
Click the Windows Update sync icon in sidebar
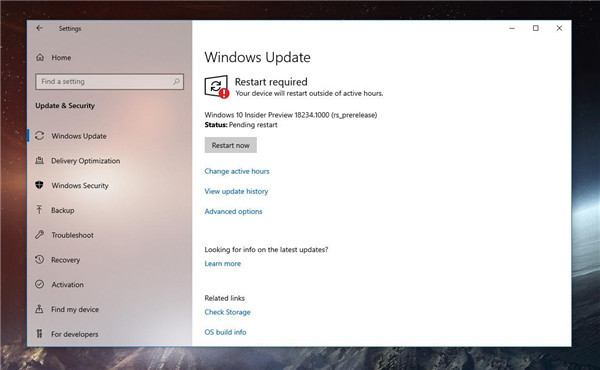(x=39, y=136)
